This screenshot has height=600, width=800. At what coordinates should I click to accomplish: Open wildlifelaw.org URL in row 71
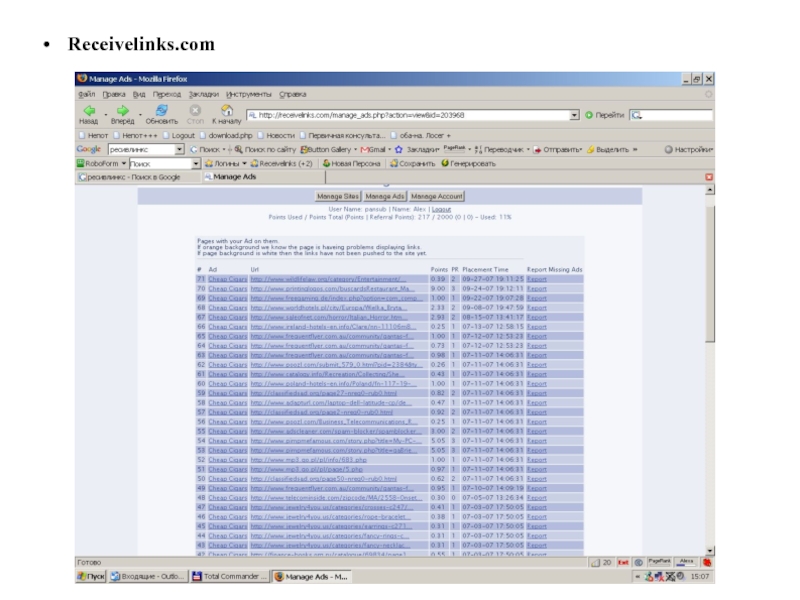click(329, 279)
